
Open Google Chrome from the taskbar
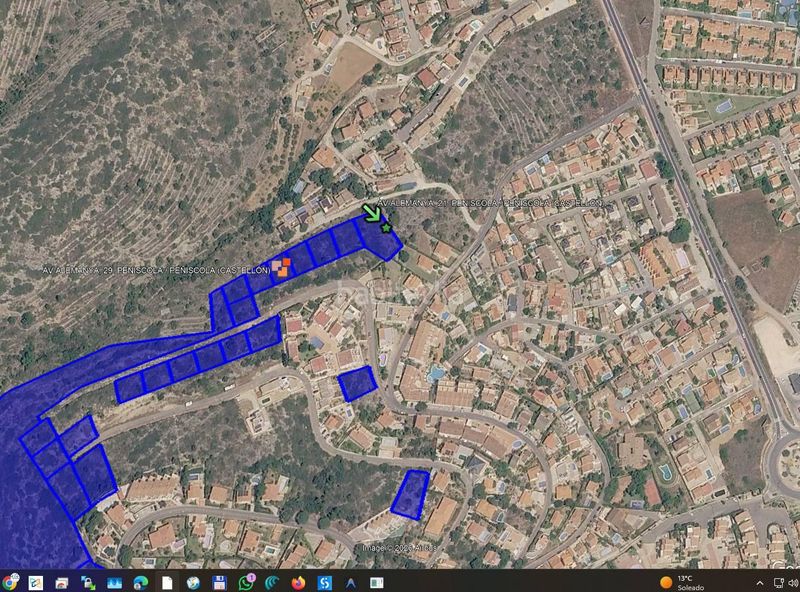click(x=9, y=582)
